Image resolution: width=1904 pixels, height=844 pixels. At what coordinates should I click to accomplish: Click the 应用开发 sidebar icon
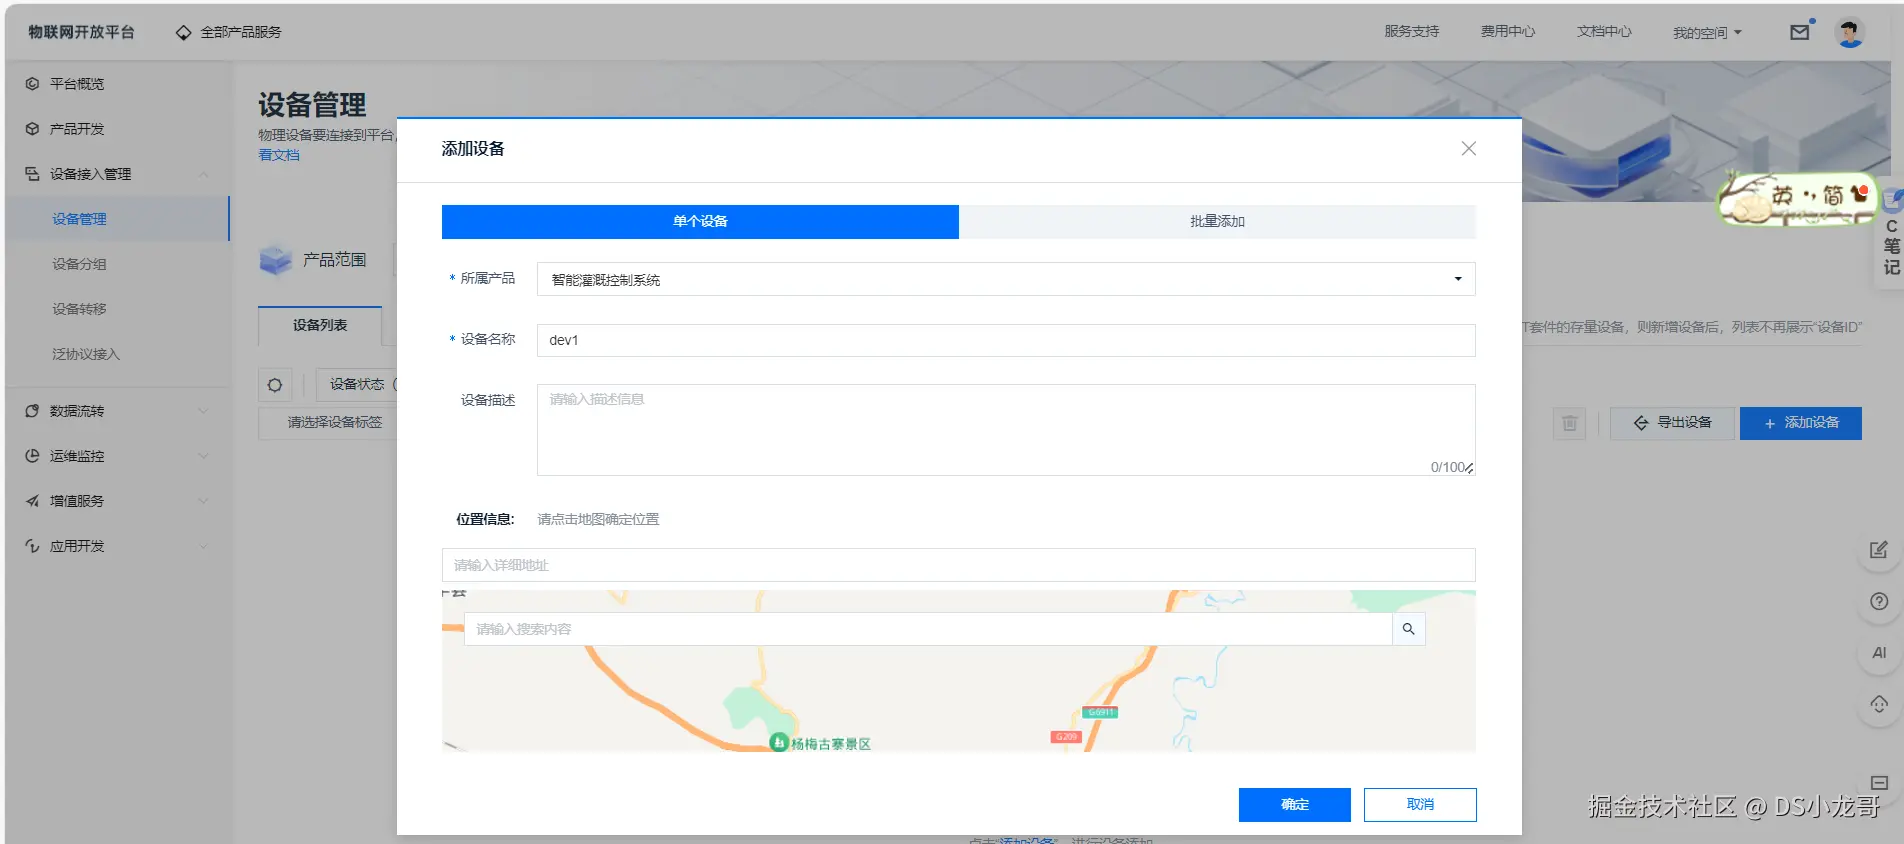[32, 546]
